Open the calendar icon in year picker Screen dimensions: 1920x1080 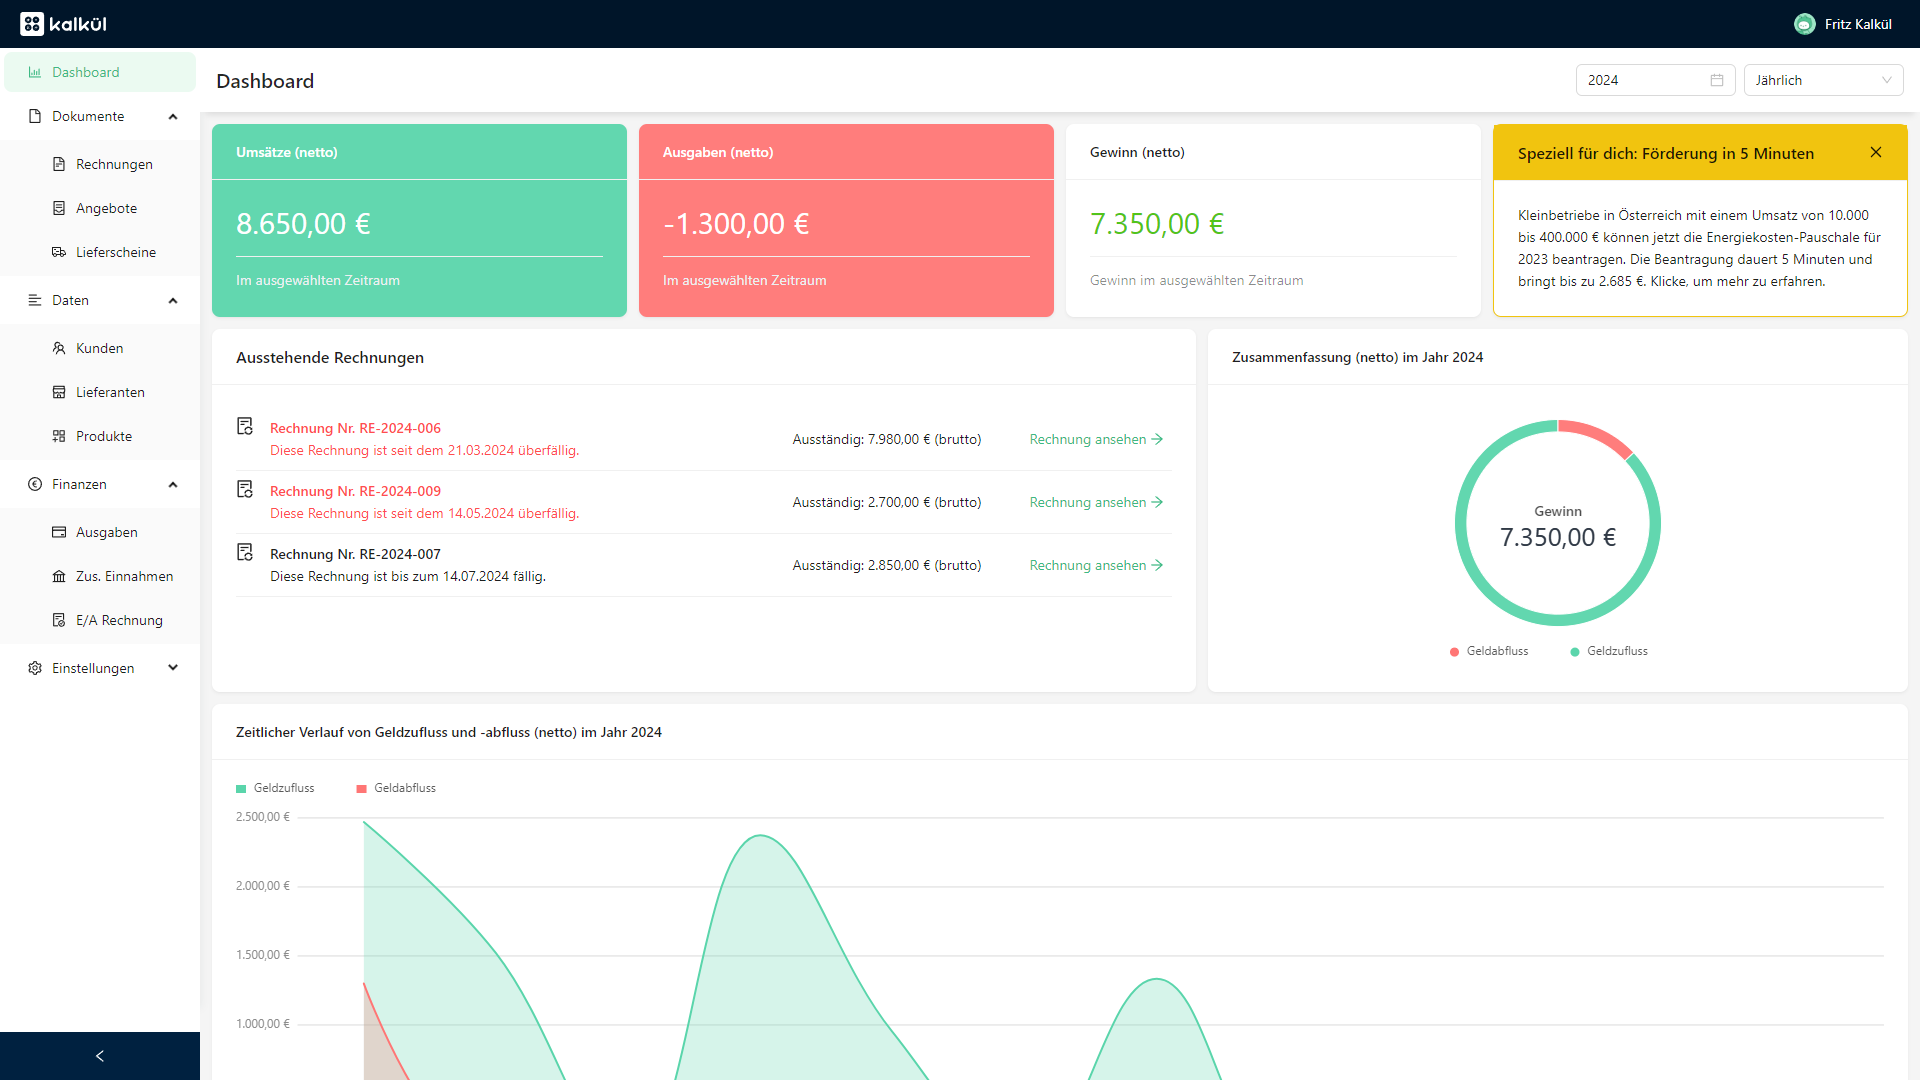(x=1716, y=80)
